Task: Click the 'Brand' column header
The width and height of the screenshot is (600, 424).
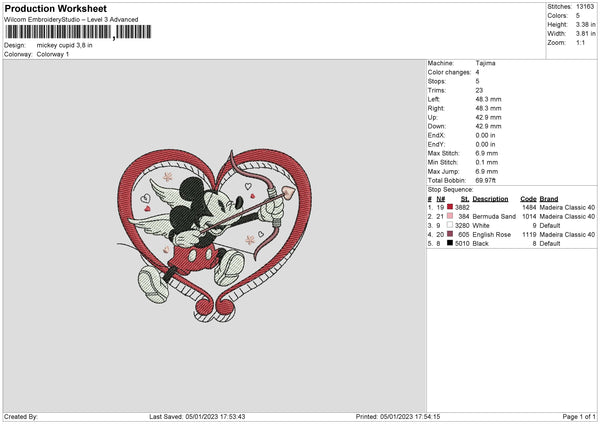Action: 549,199
